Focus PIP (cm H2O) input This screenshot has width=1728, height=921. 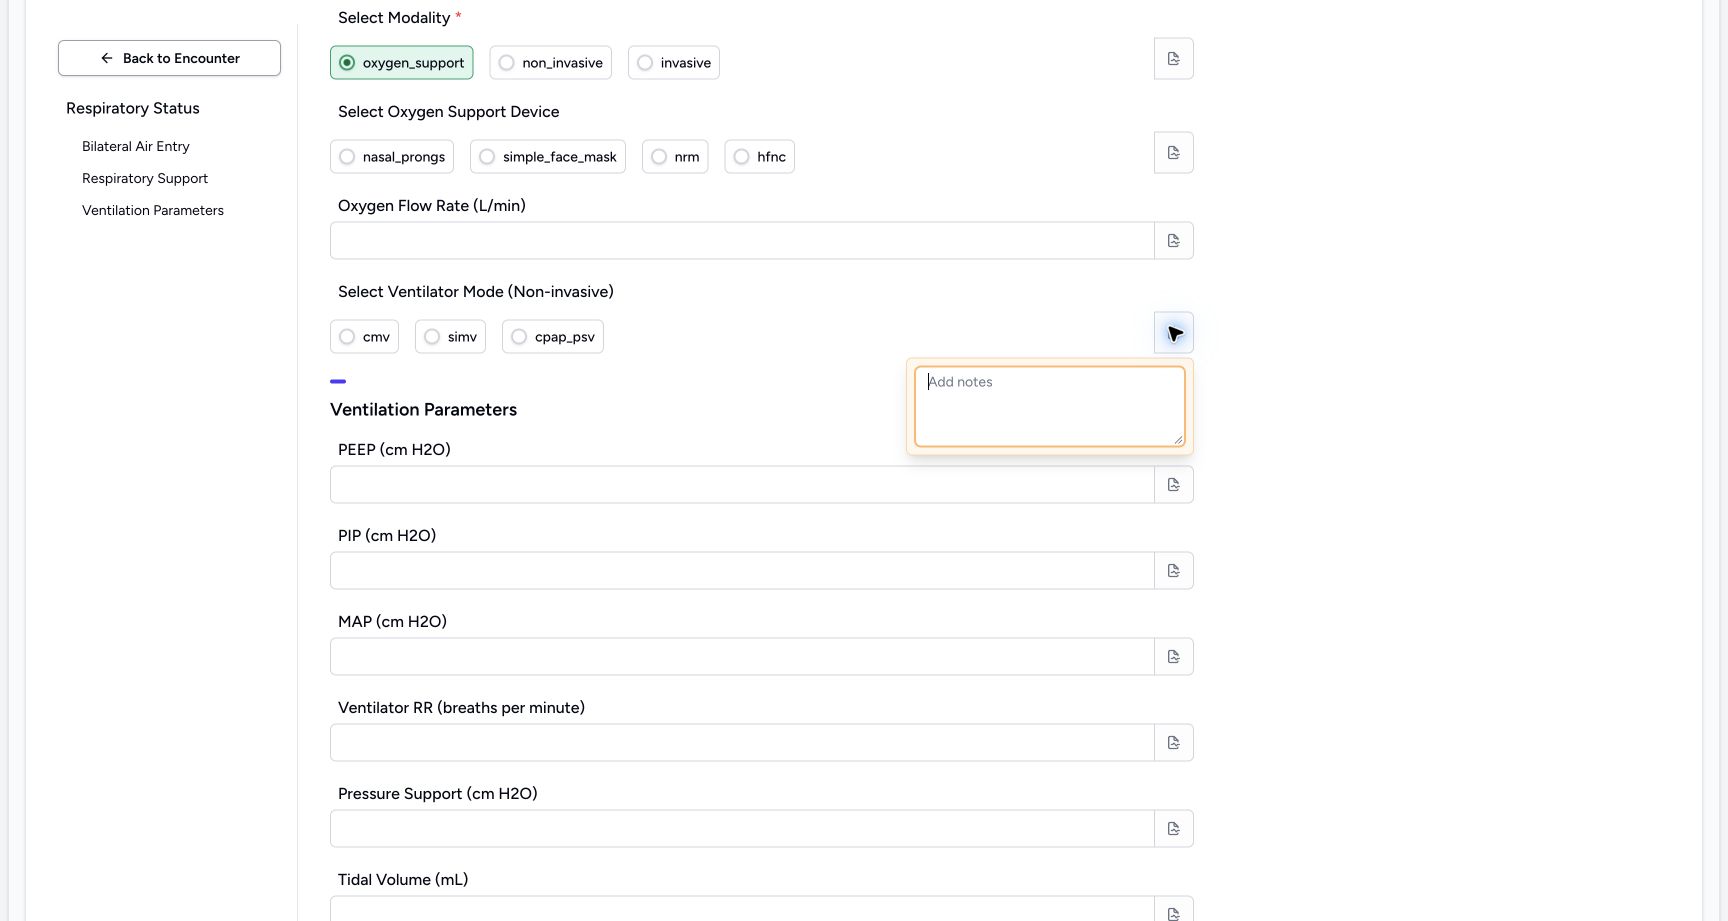coord(742,571)
